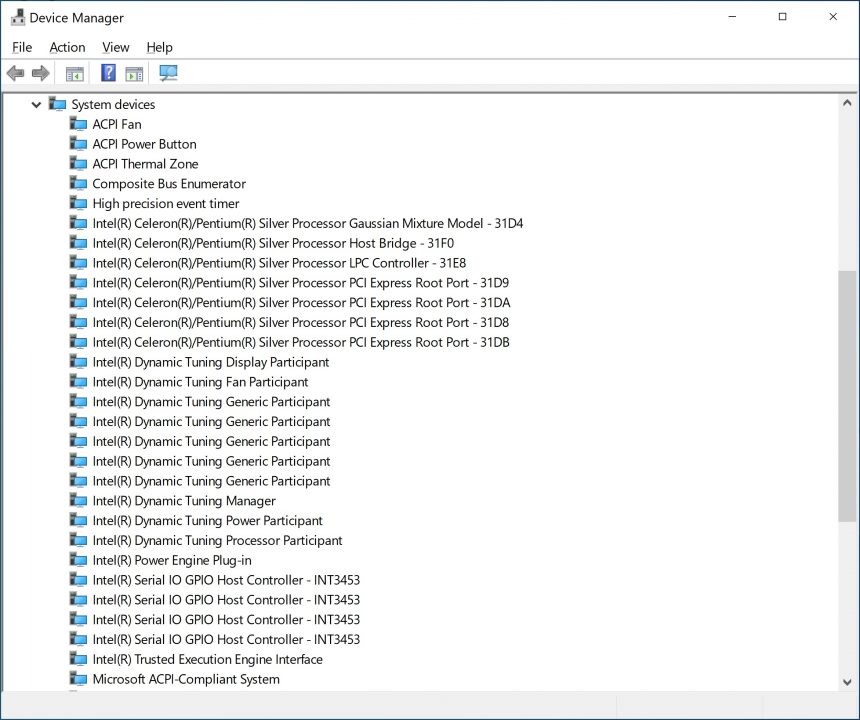Select Intel(R) Trusted Execution Engine Interface
Image resolution: width=860 pixels, height=720 pixels.
[x=208, y=659]
